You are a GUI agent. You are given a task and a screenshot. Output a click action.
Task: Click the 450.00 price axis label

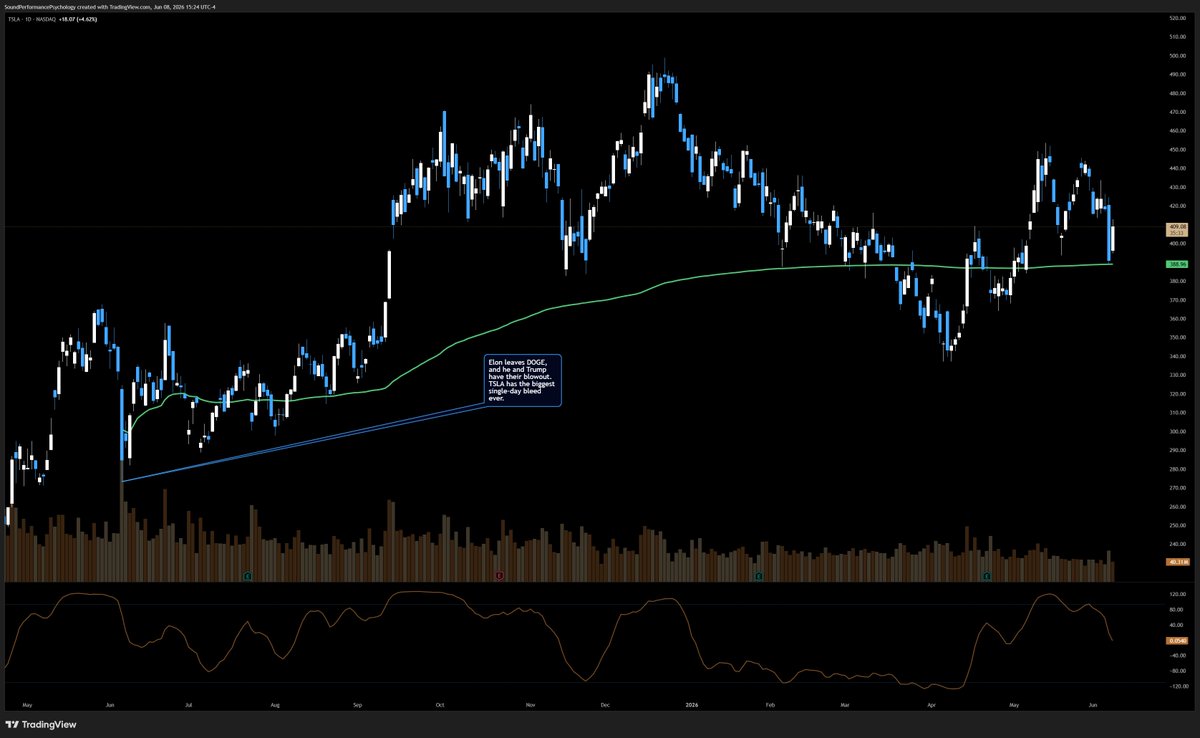coord(1176,149)
